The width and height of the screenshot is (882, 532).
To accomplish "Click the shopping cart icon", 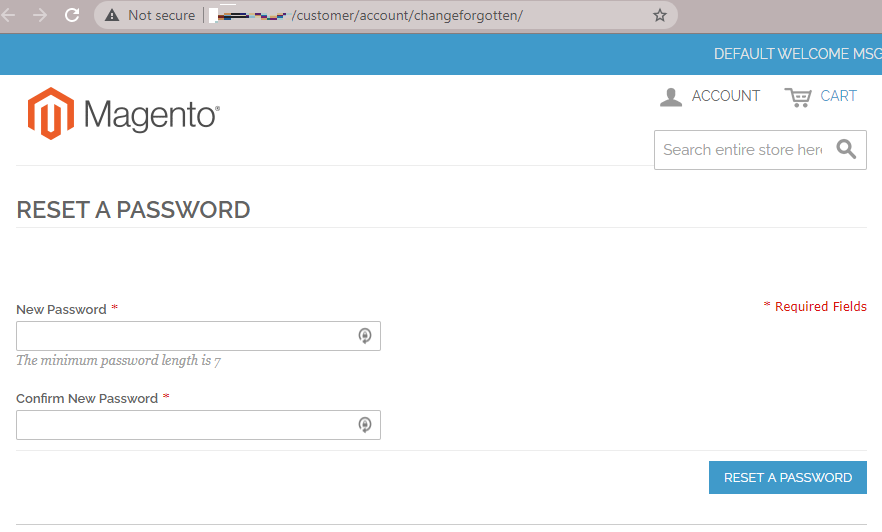I will point(798,97).
